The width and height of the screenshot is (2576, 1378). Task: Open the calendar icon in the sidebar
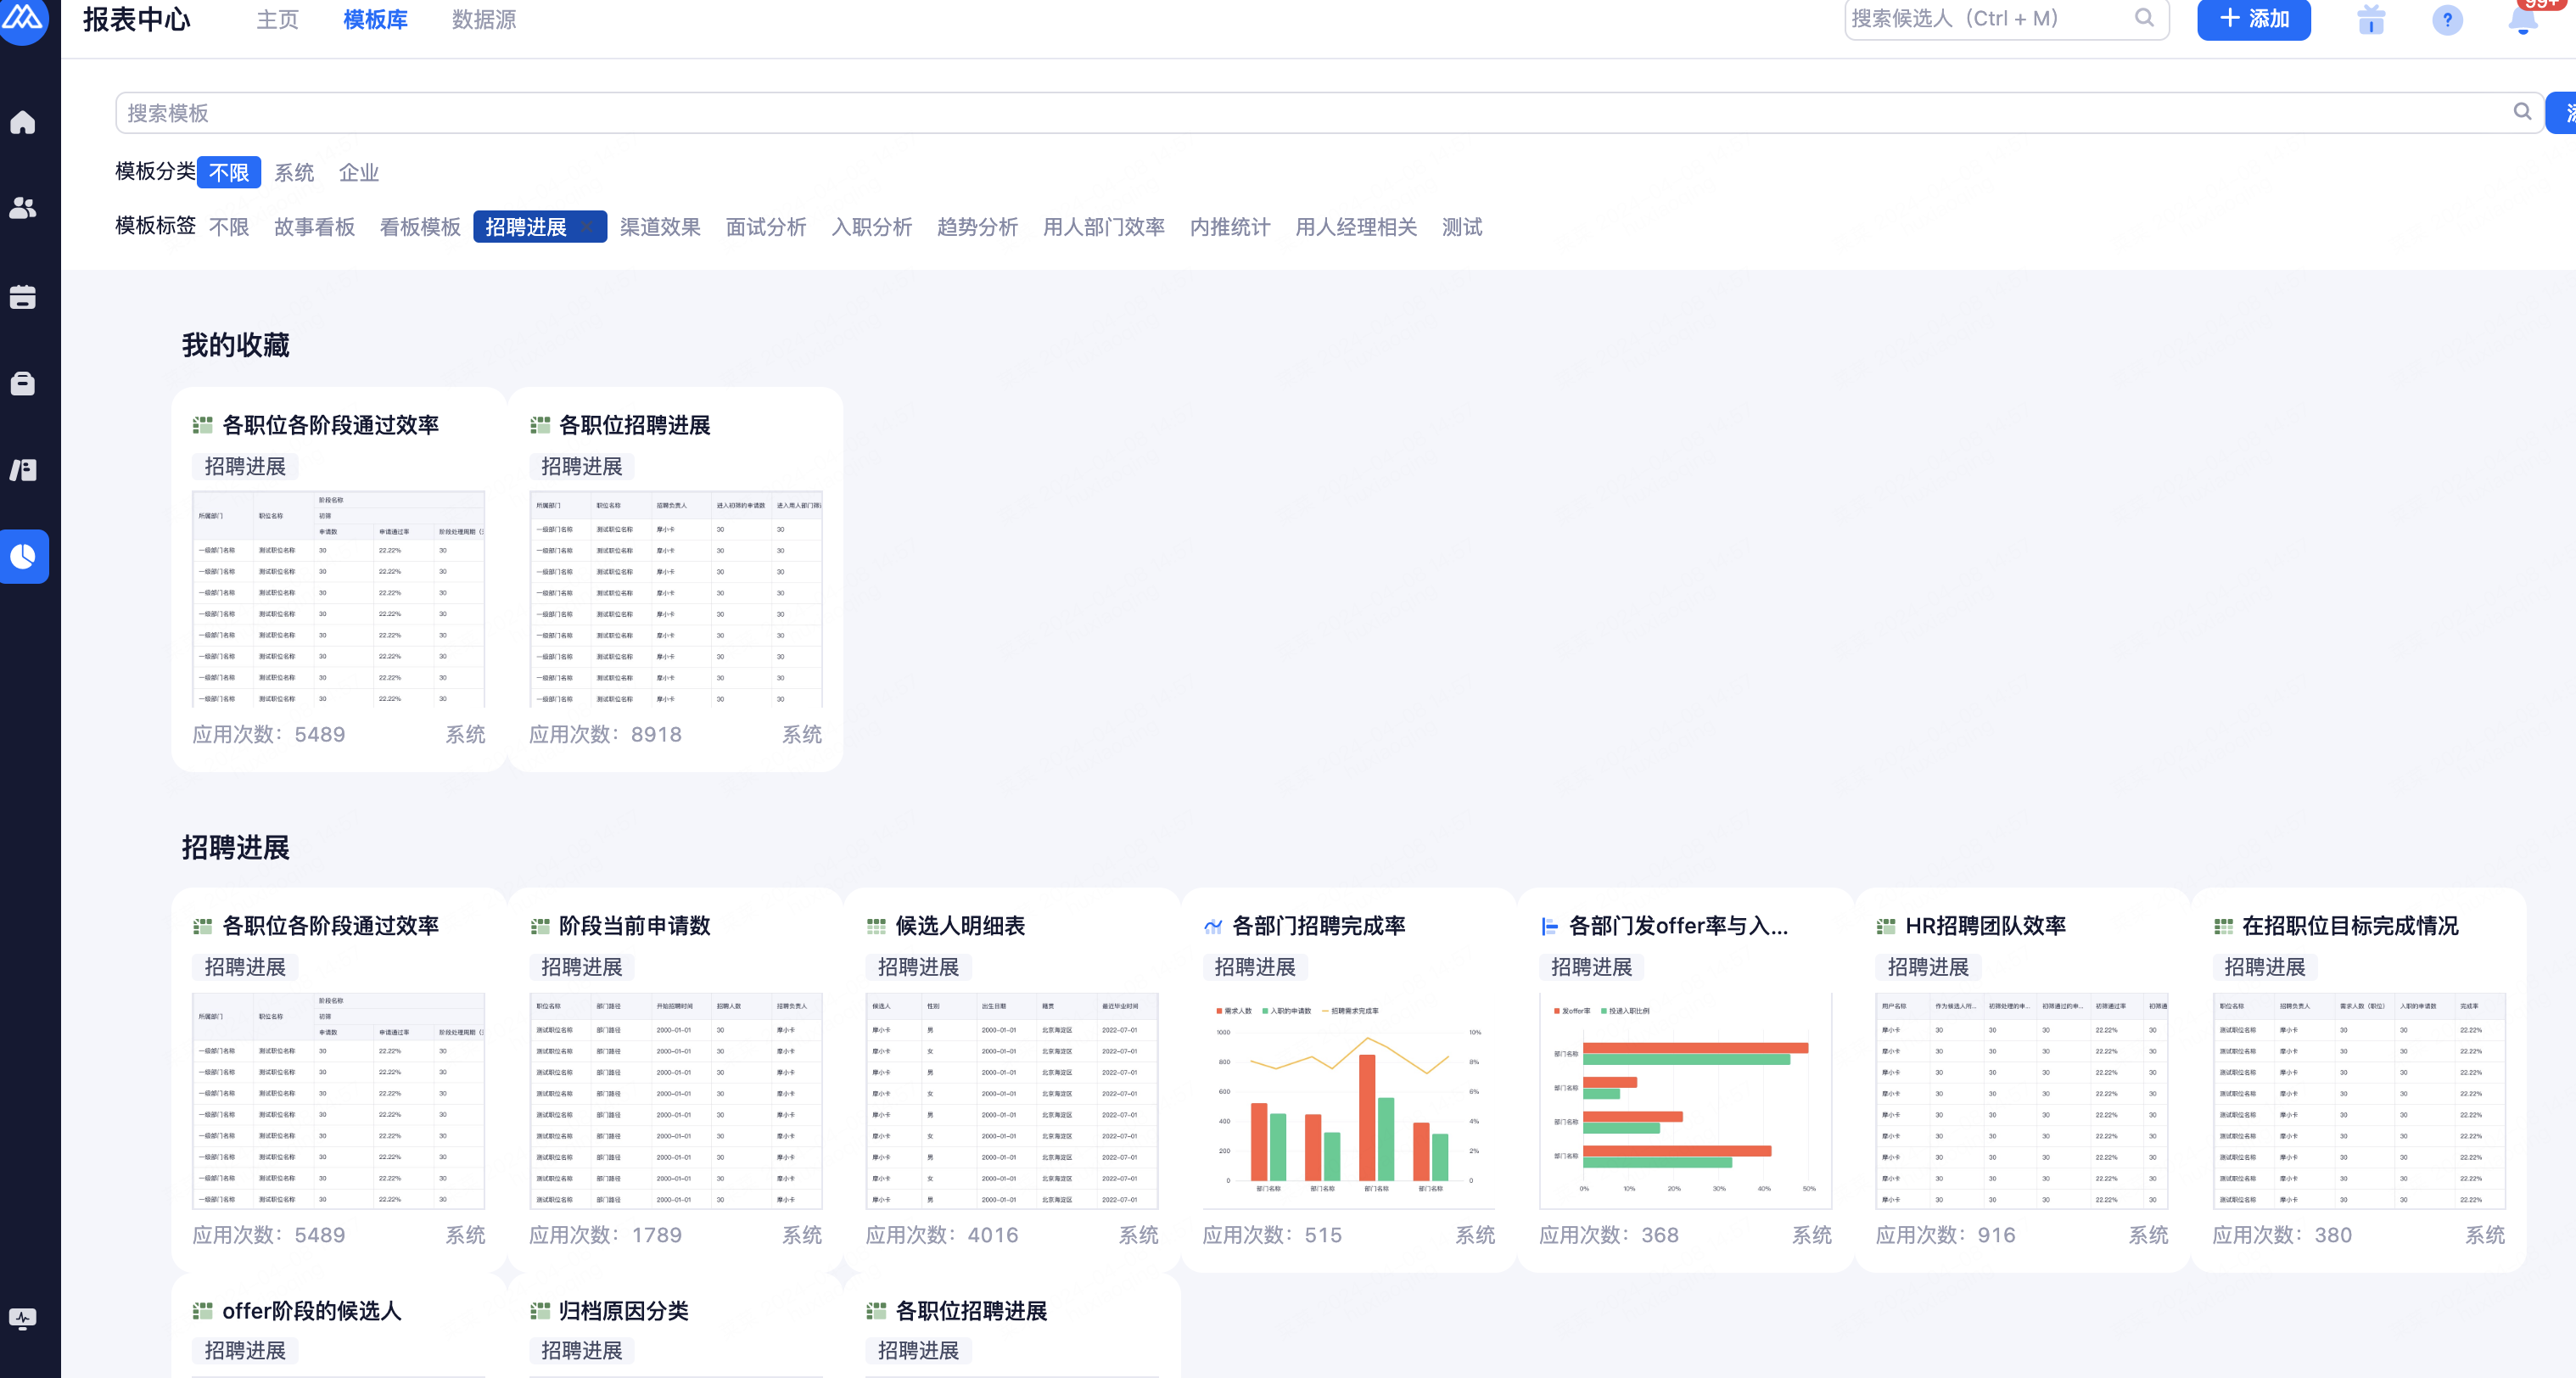pos(23,296)
